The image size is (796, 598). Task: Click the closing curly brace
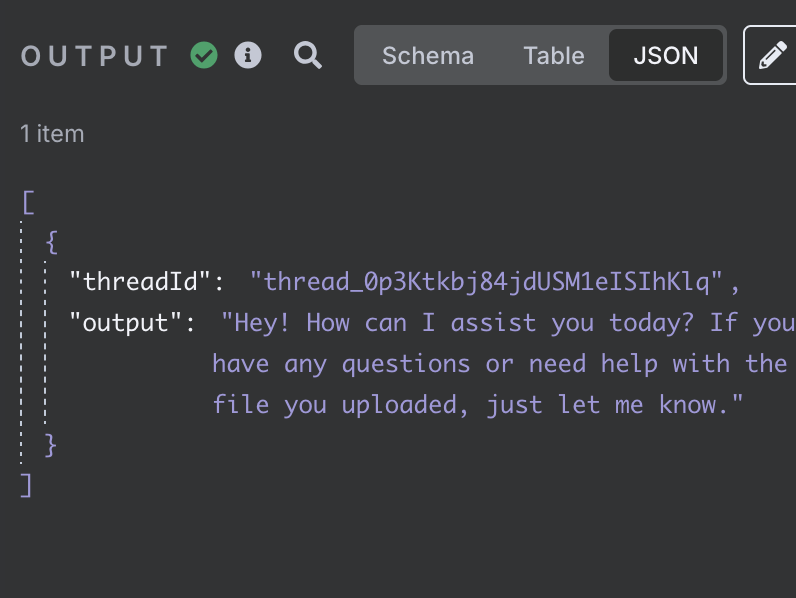(x=50, y=445)
